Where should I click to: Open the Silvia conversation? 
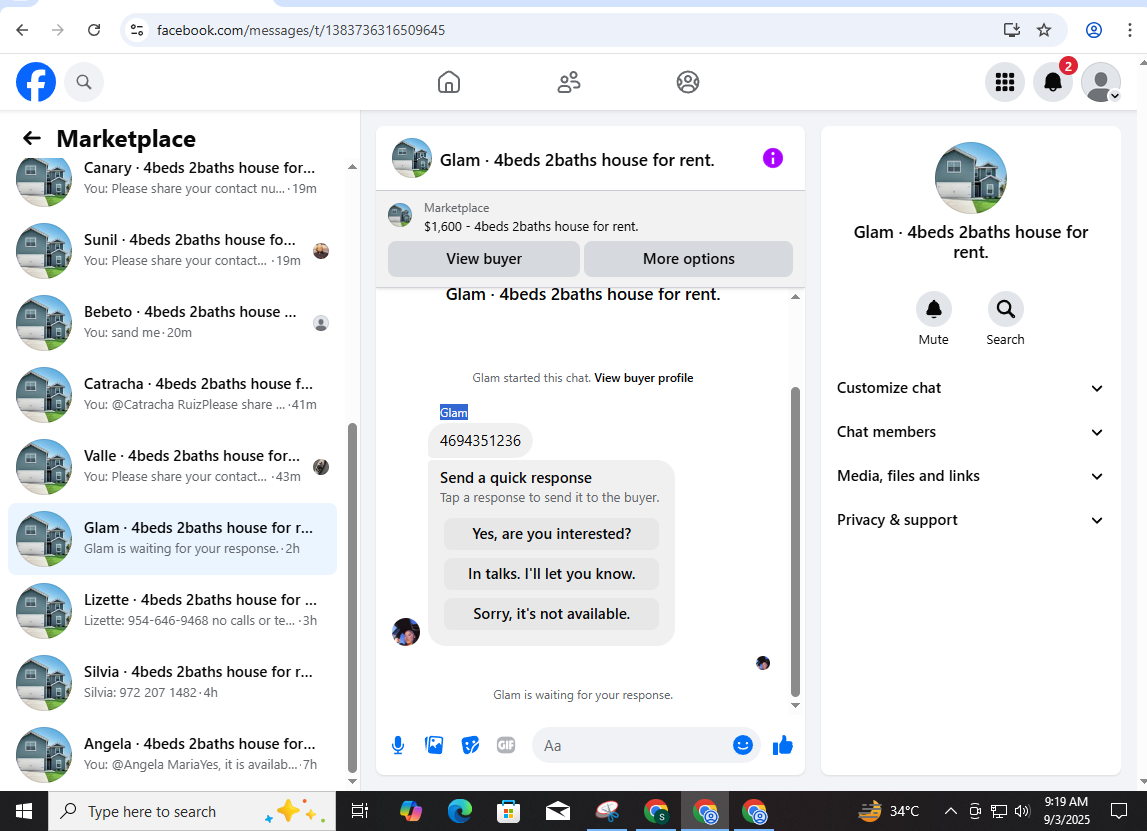(x=173, y=682)
